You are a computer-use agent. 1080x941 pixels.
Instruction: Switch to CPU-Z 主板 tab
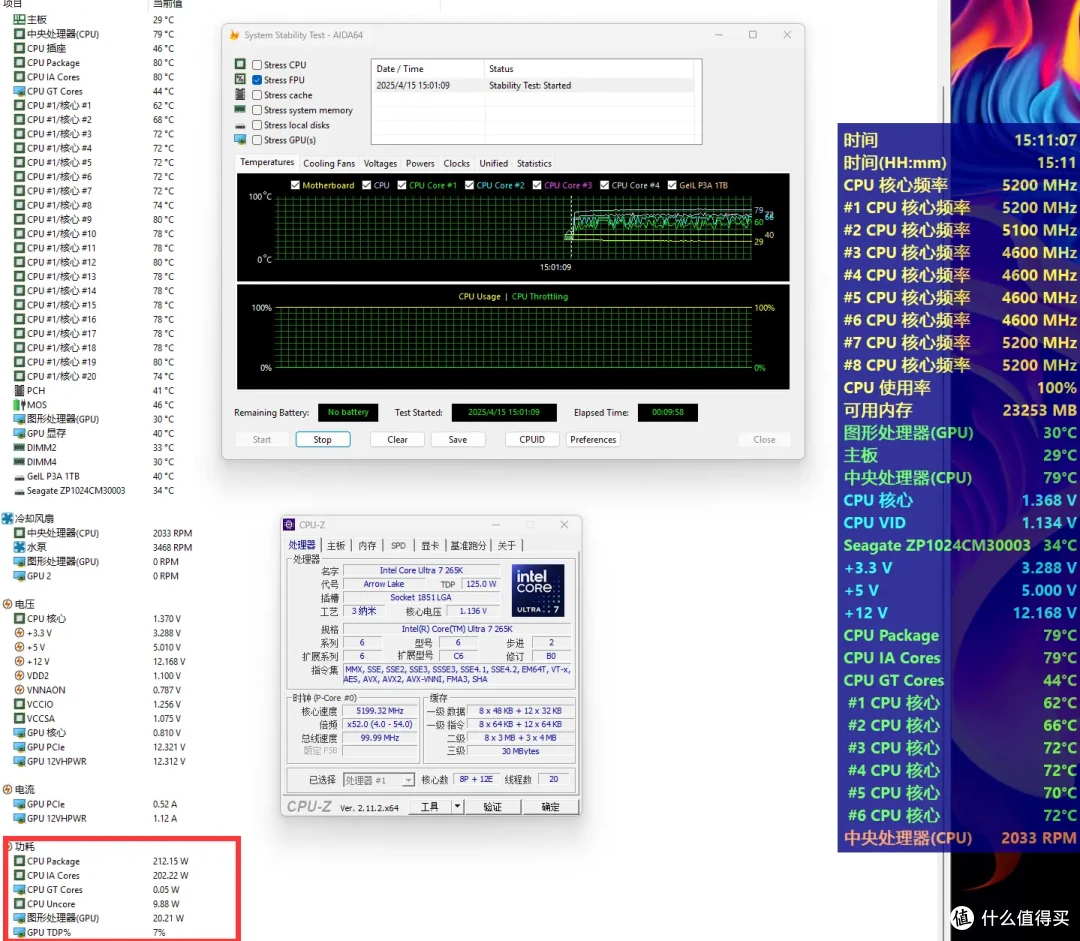tap(336, 546)
